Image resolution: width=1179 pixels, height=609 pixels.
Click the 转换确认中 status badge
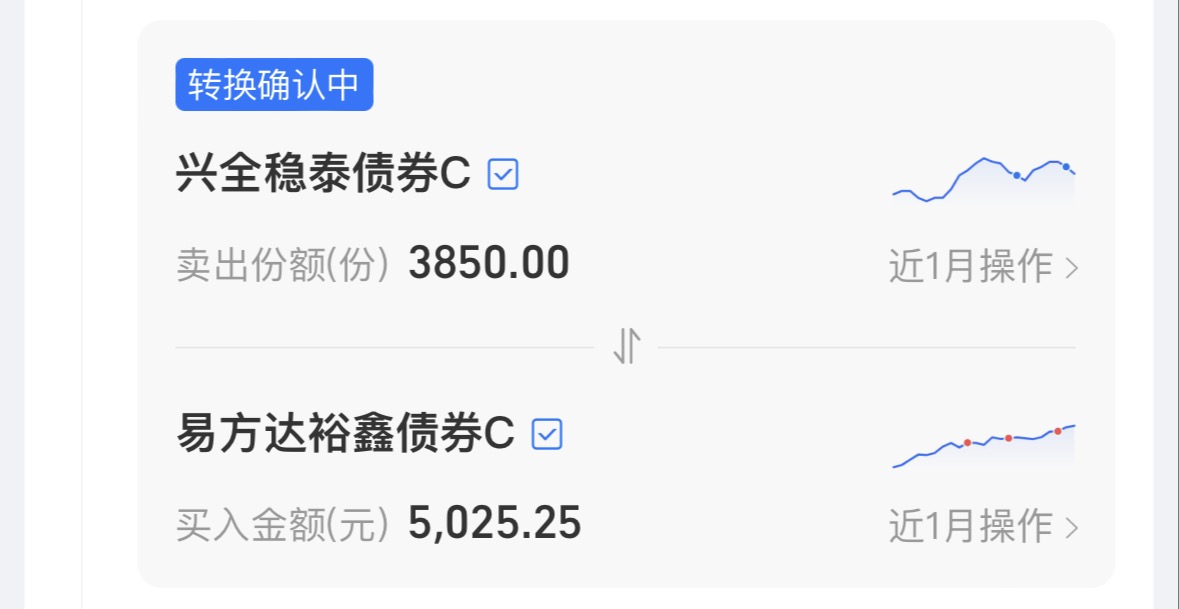point(274,85)
